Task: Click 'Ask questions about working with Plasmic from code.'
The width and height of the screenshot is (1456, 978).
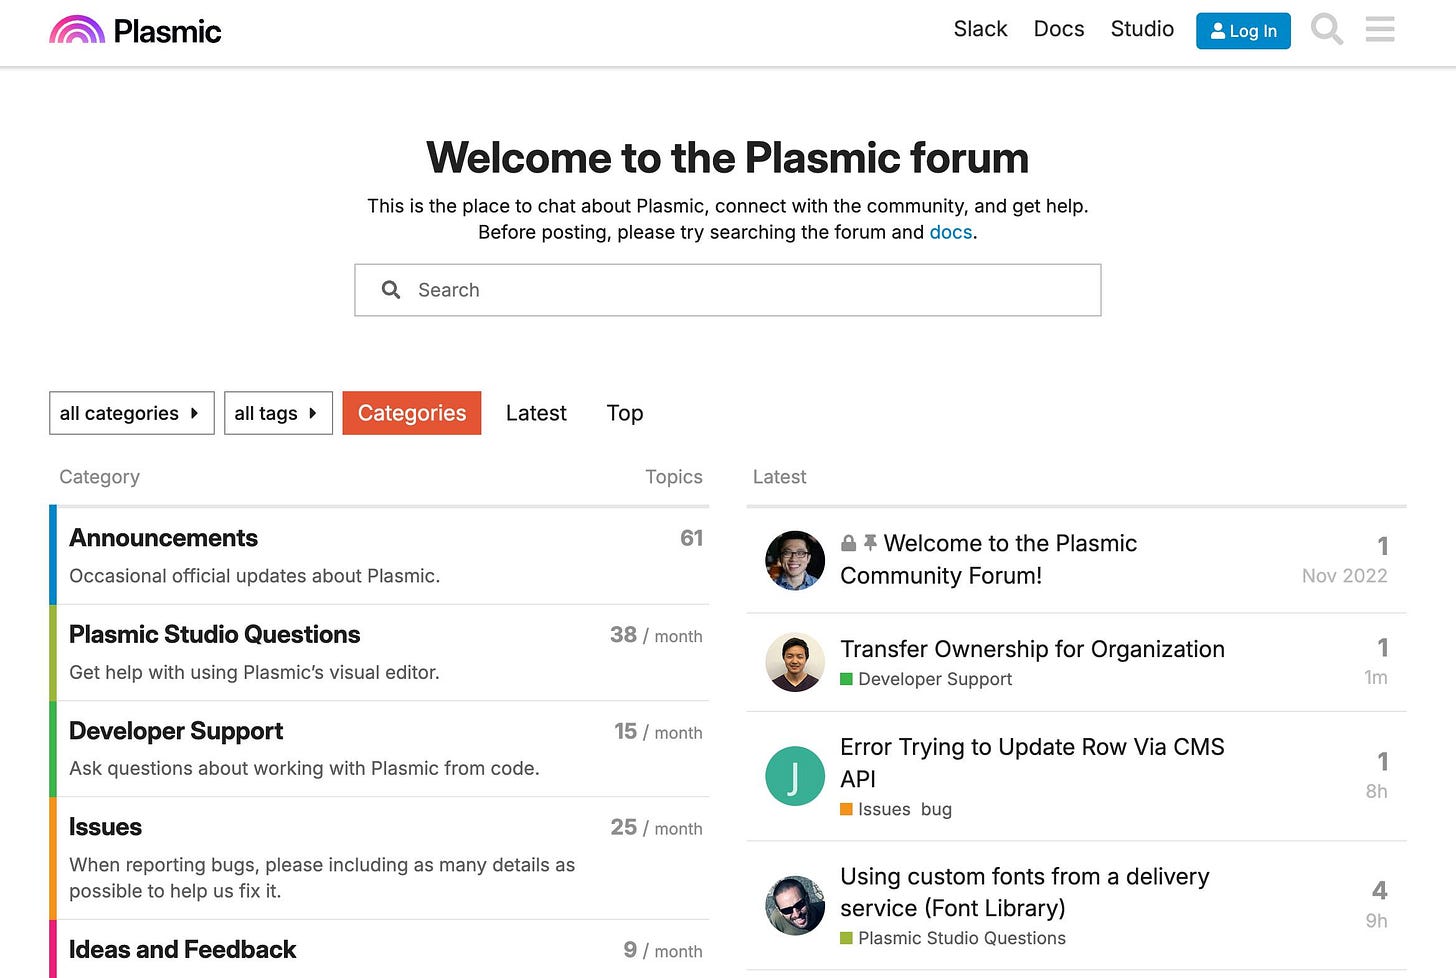Action: (304, 769)
